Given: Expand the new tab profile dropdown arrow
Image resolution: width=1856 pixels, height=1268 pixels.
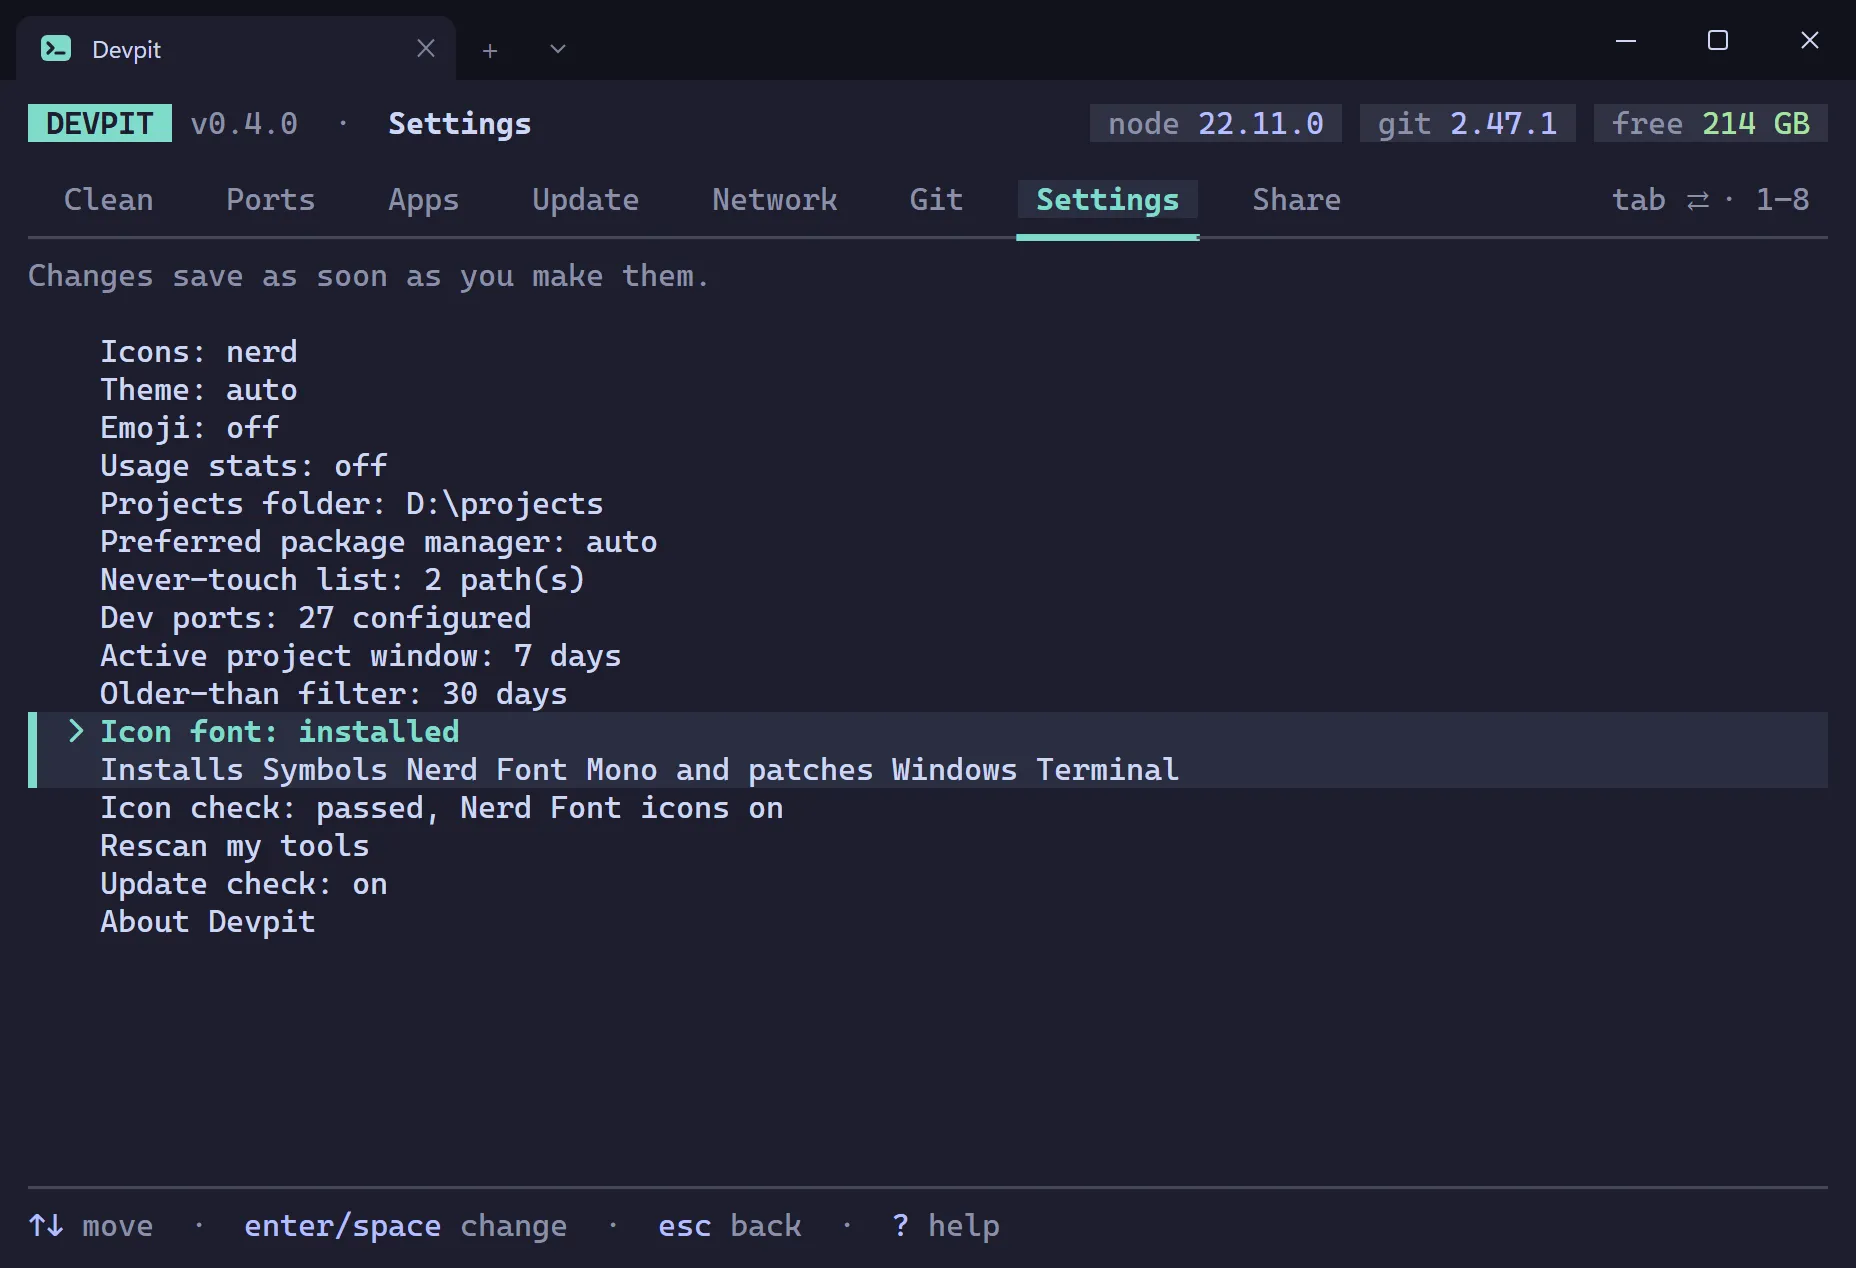Looking at the screenshot, I should tap(558, 49).
